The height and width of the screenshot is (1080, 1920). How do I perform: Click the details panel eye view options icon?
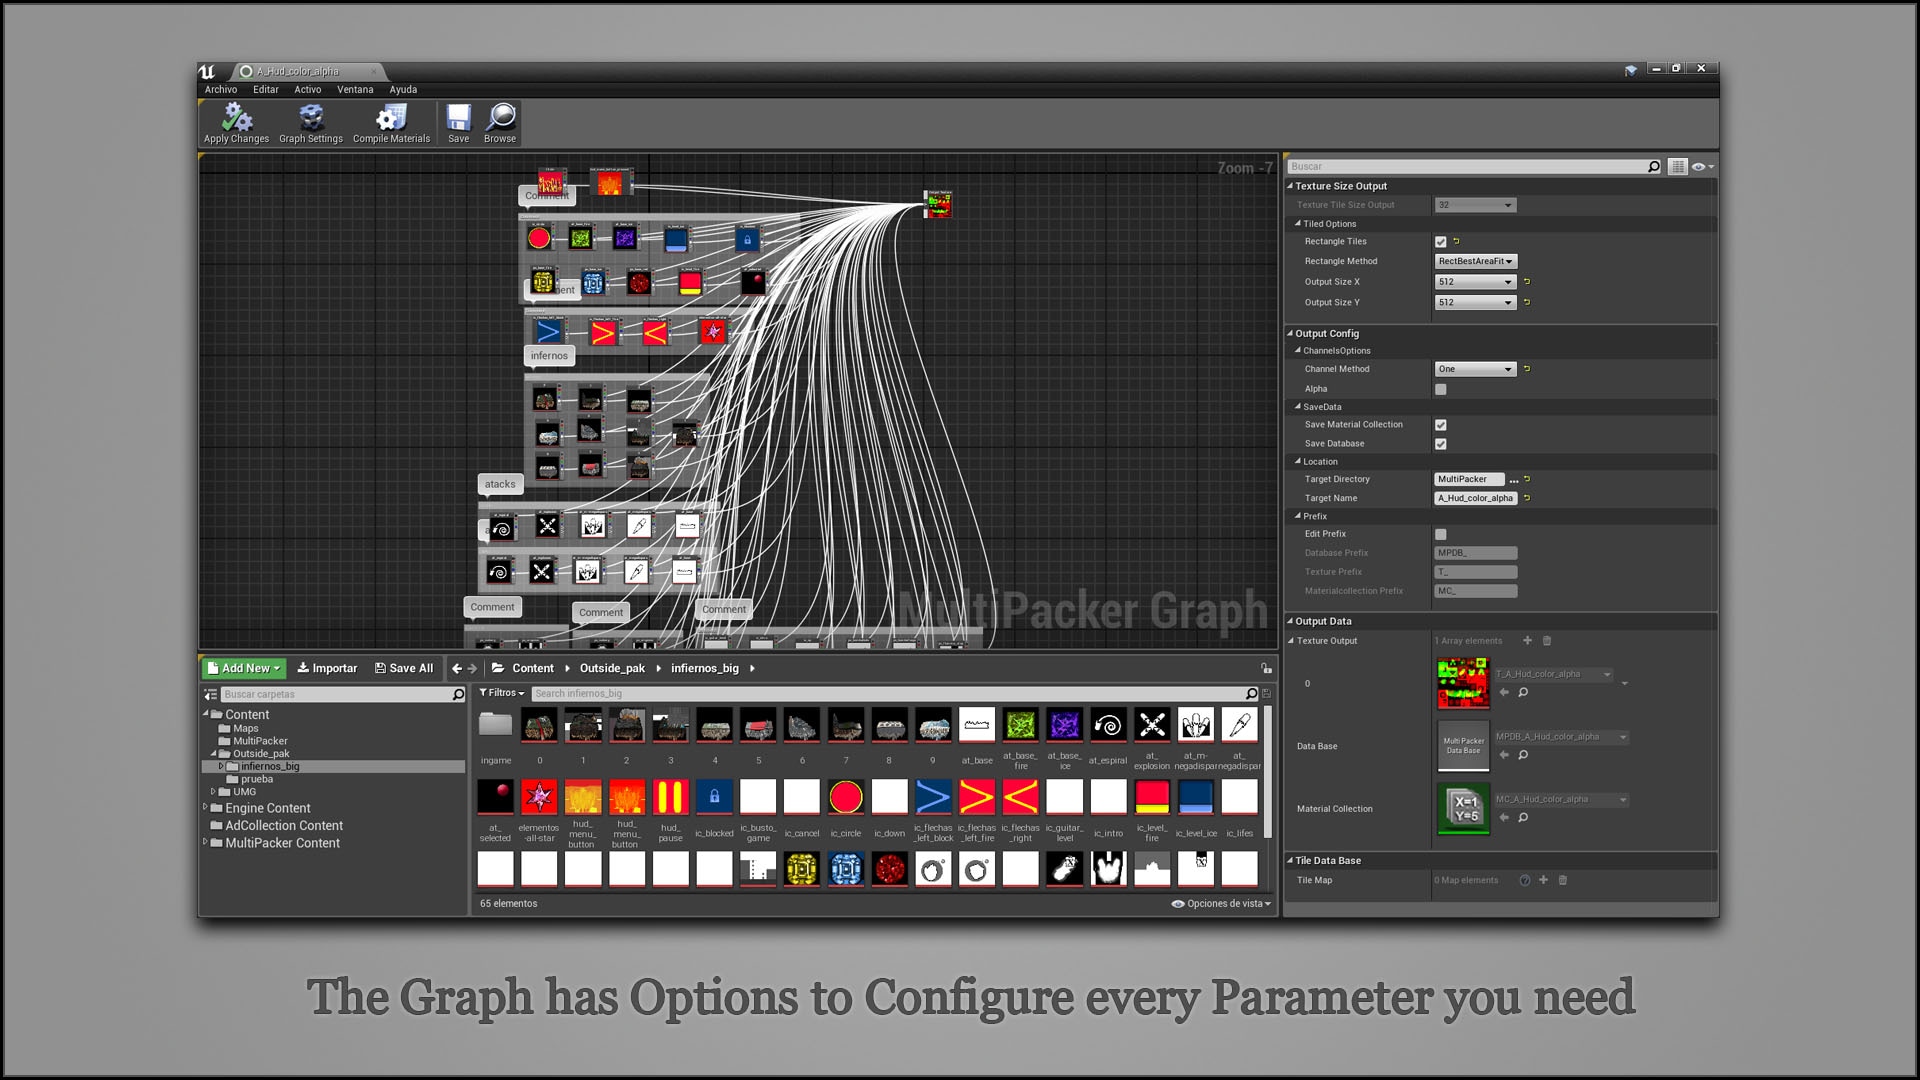coord(1699,167)
